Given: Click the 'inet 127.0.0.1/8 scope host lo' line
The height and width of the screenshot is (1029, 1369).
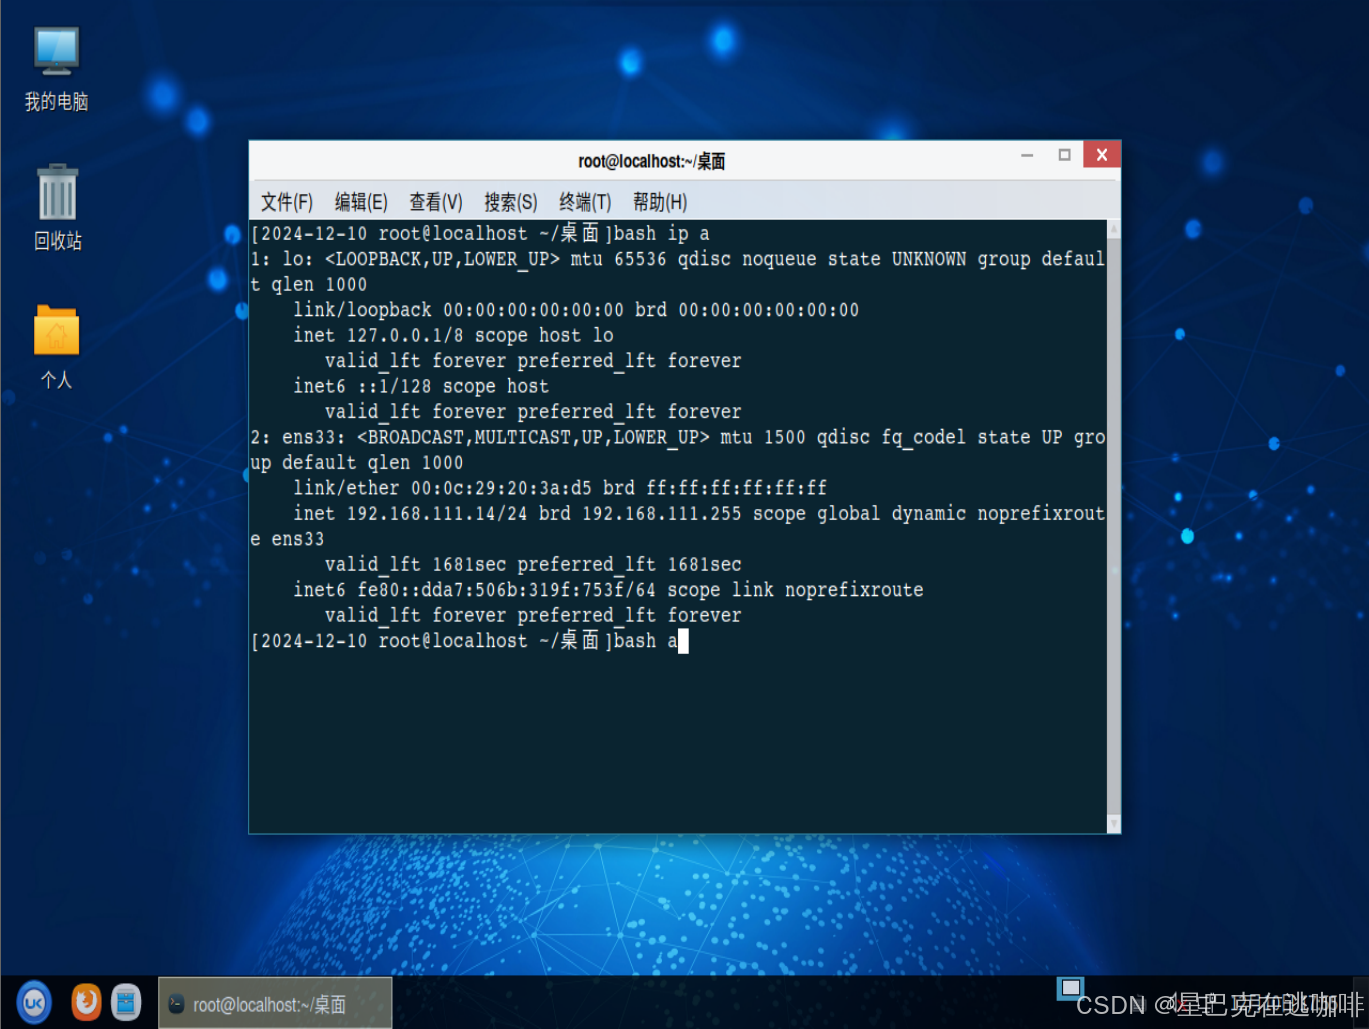Looking at the screenshot, I should [453, 335].
